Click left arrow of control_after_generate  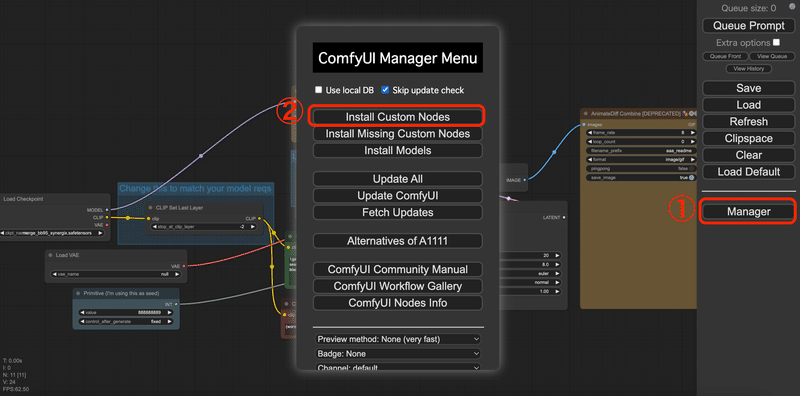[x=82, y=322]
